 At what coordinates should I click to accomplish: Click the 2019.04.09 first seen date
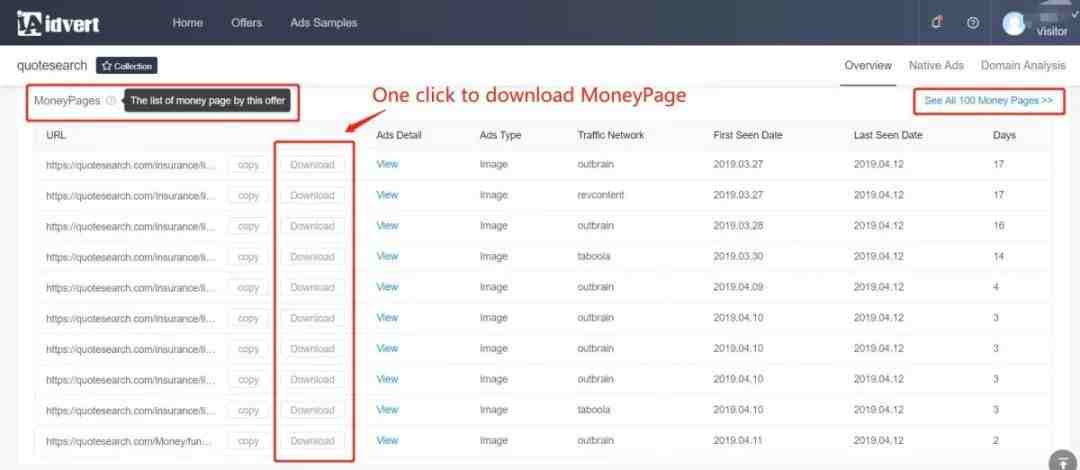[738, 287]
